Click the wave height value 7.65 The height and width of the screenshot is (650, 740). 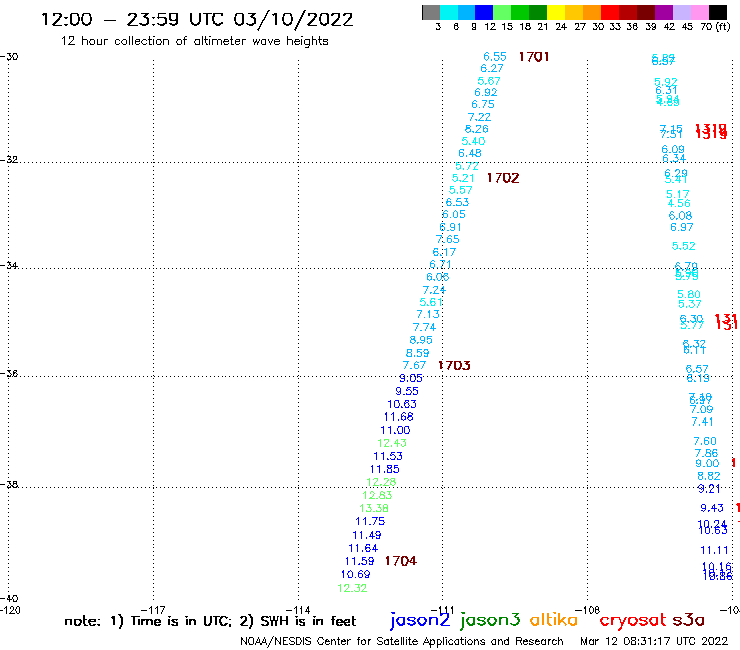(x=447, y=239)
